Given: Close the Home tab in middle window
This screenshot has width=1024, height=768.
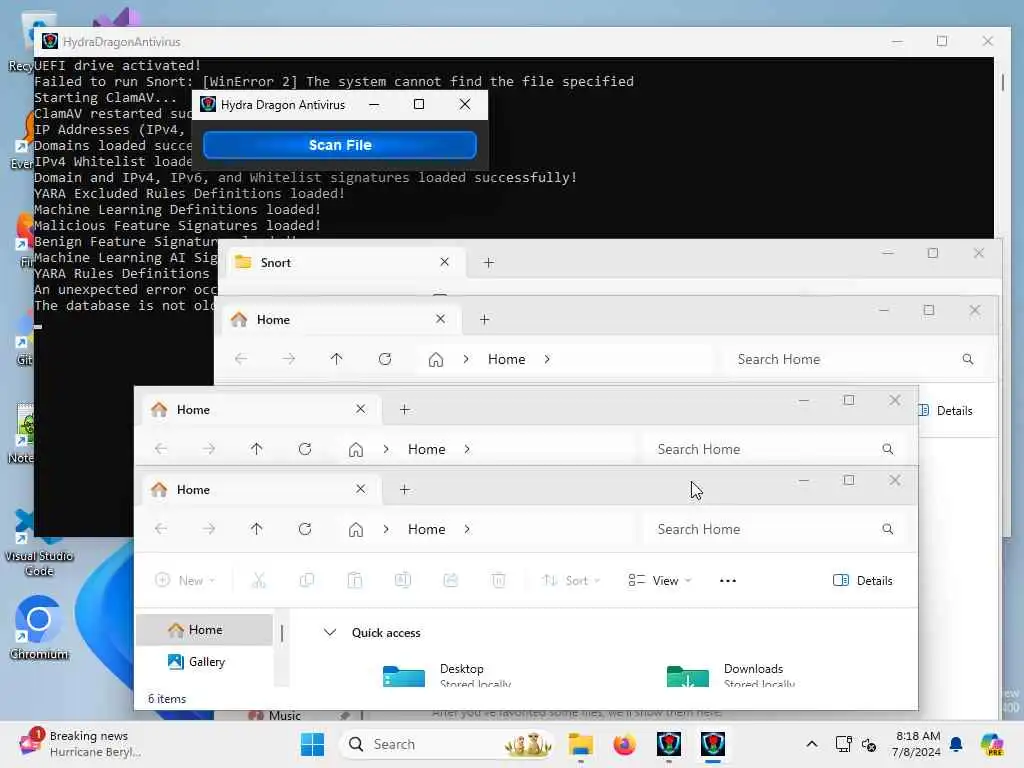Looking at the screenshot, I should (360, 409).
